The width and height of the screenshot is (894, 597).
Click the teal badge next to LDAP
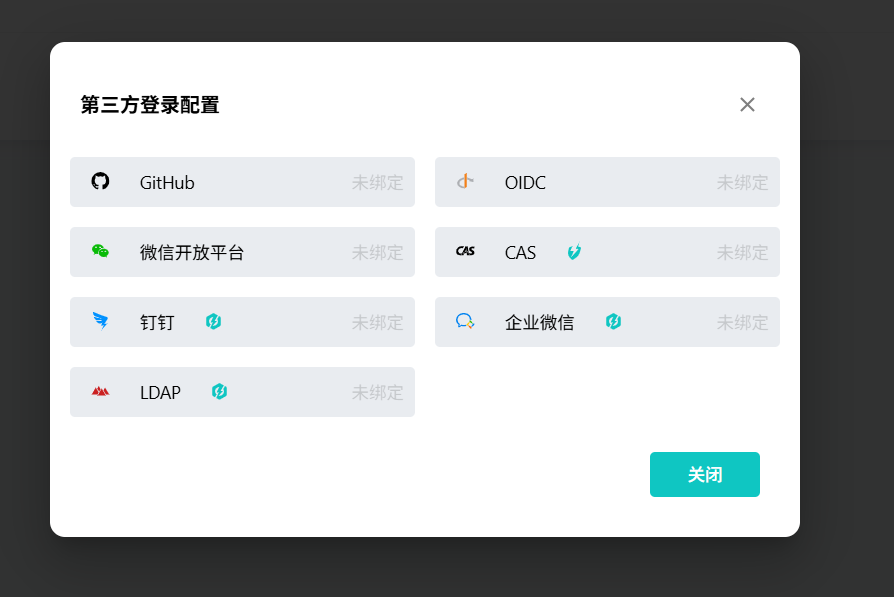pos(220,392)
